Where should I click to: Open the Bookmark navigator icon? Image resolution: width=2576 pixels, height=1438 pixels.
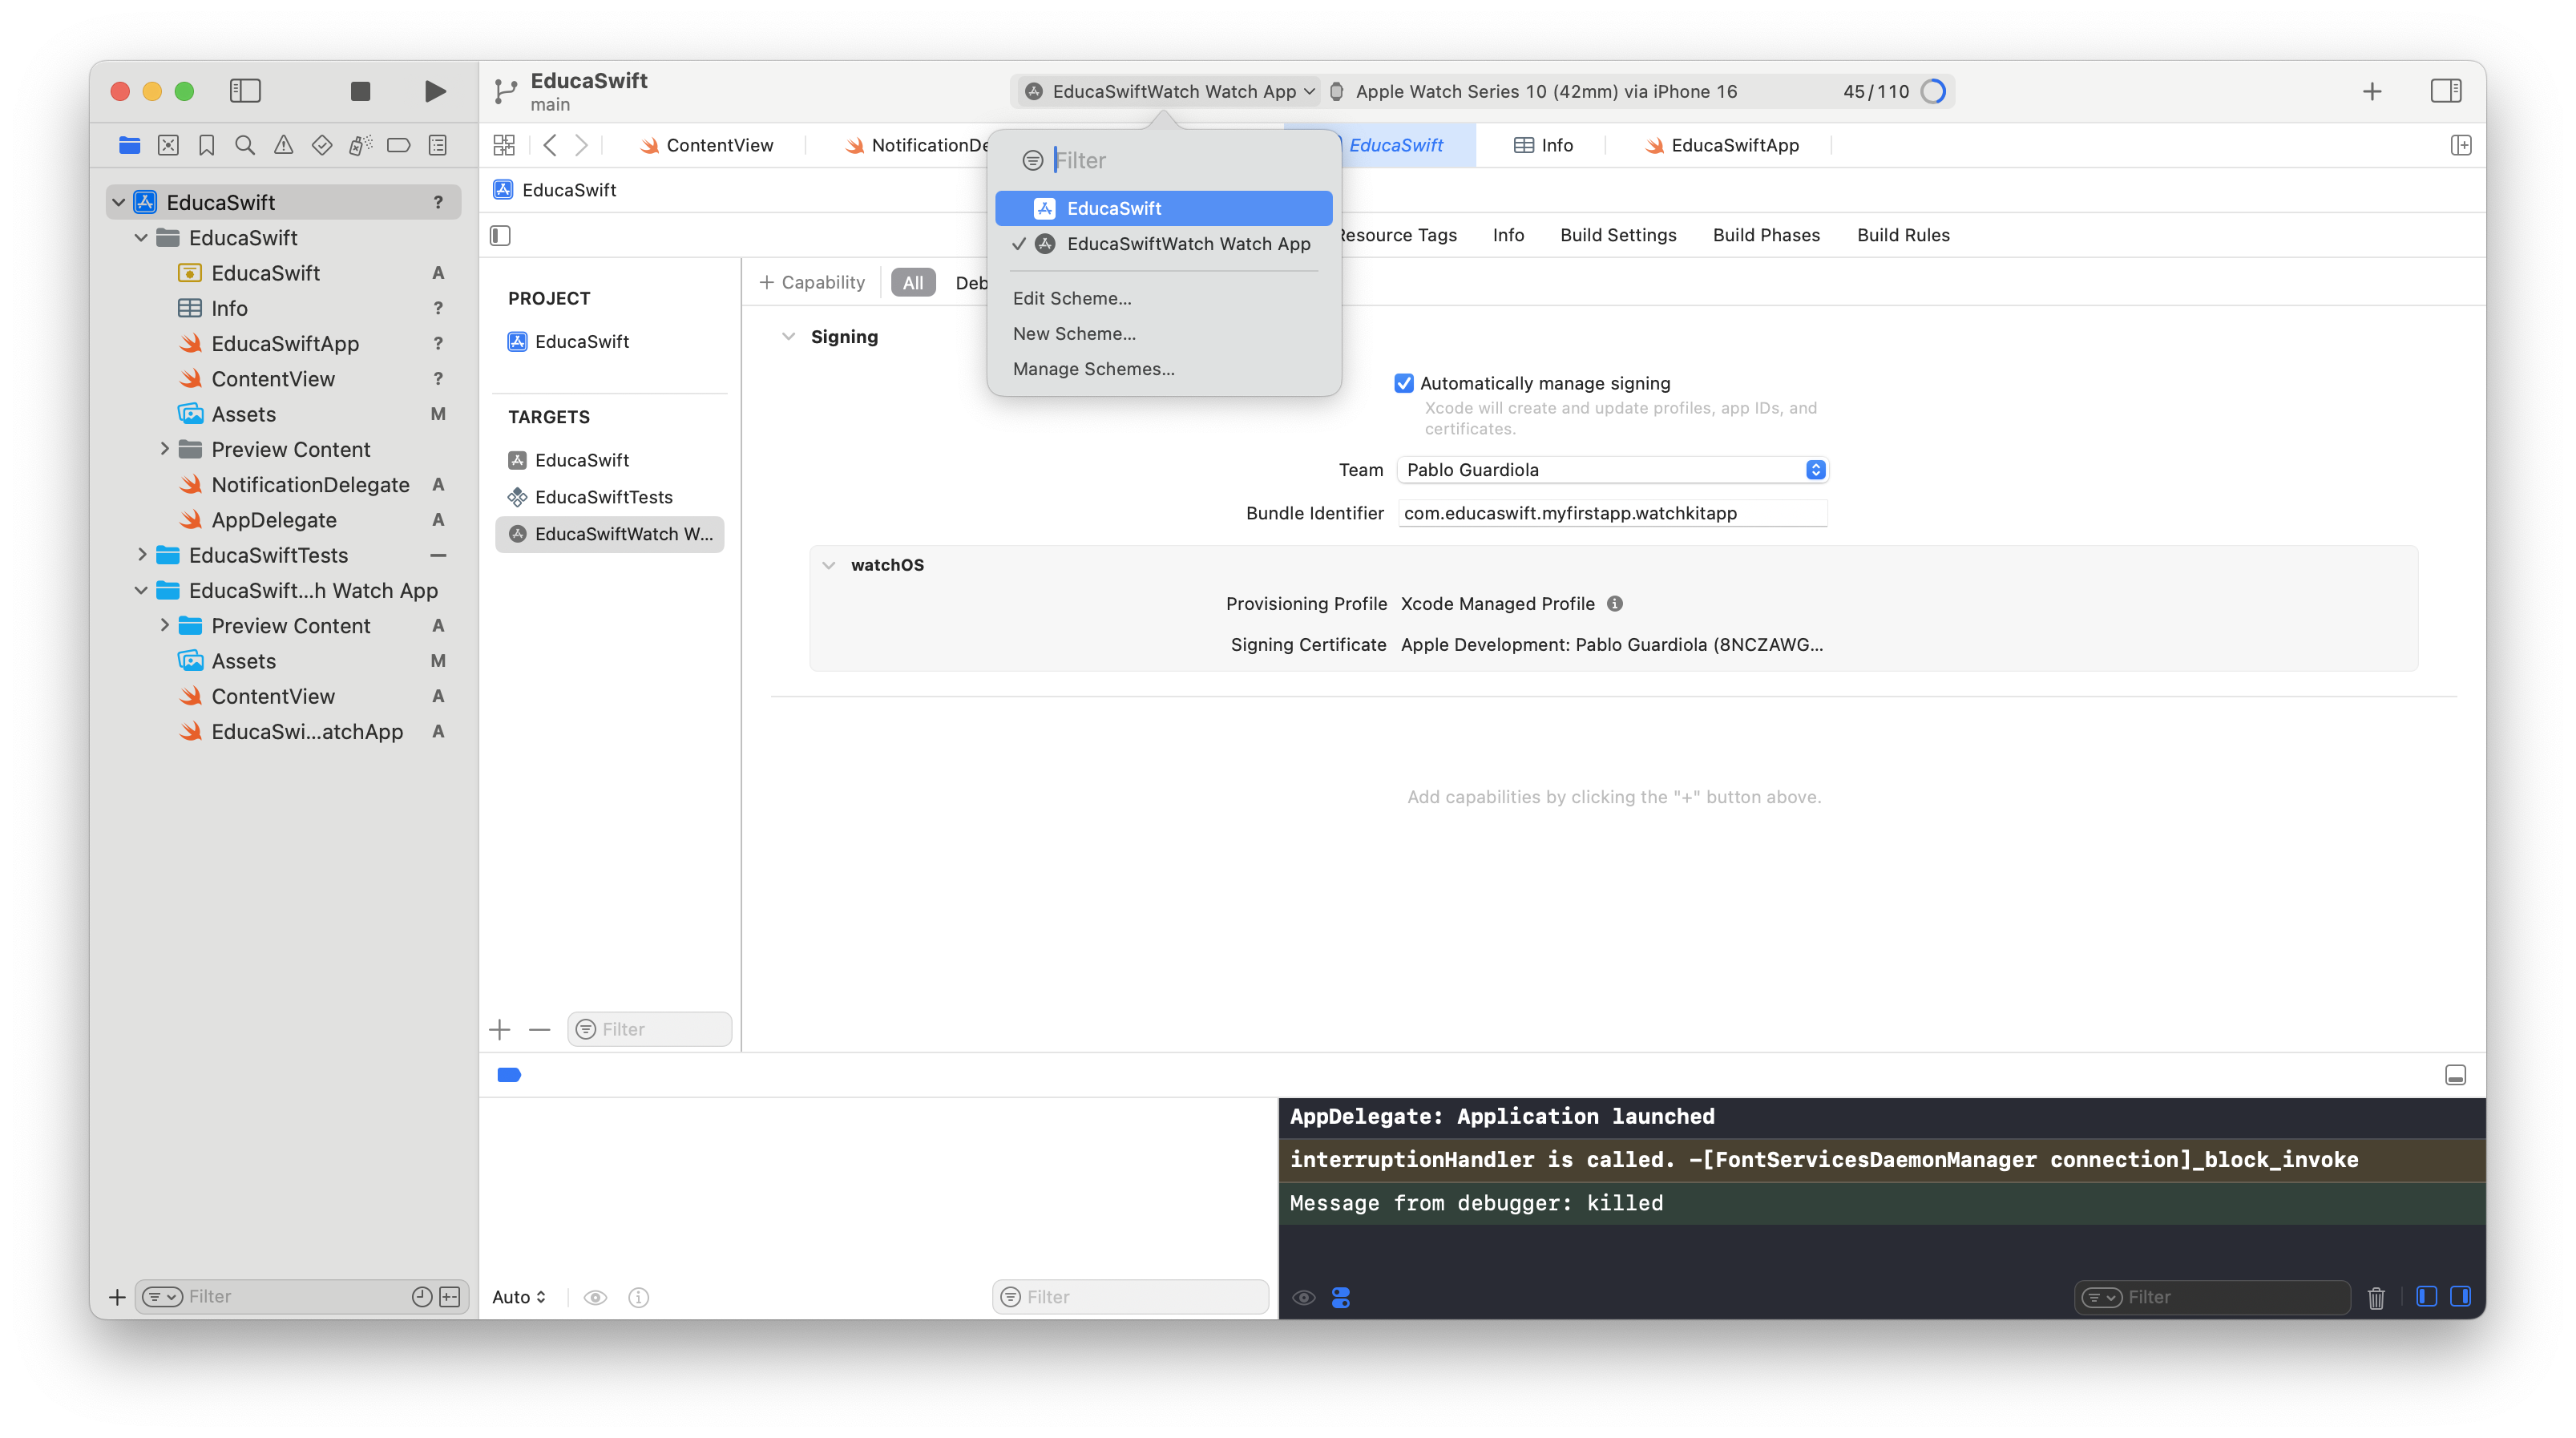point(206,145)
